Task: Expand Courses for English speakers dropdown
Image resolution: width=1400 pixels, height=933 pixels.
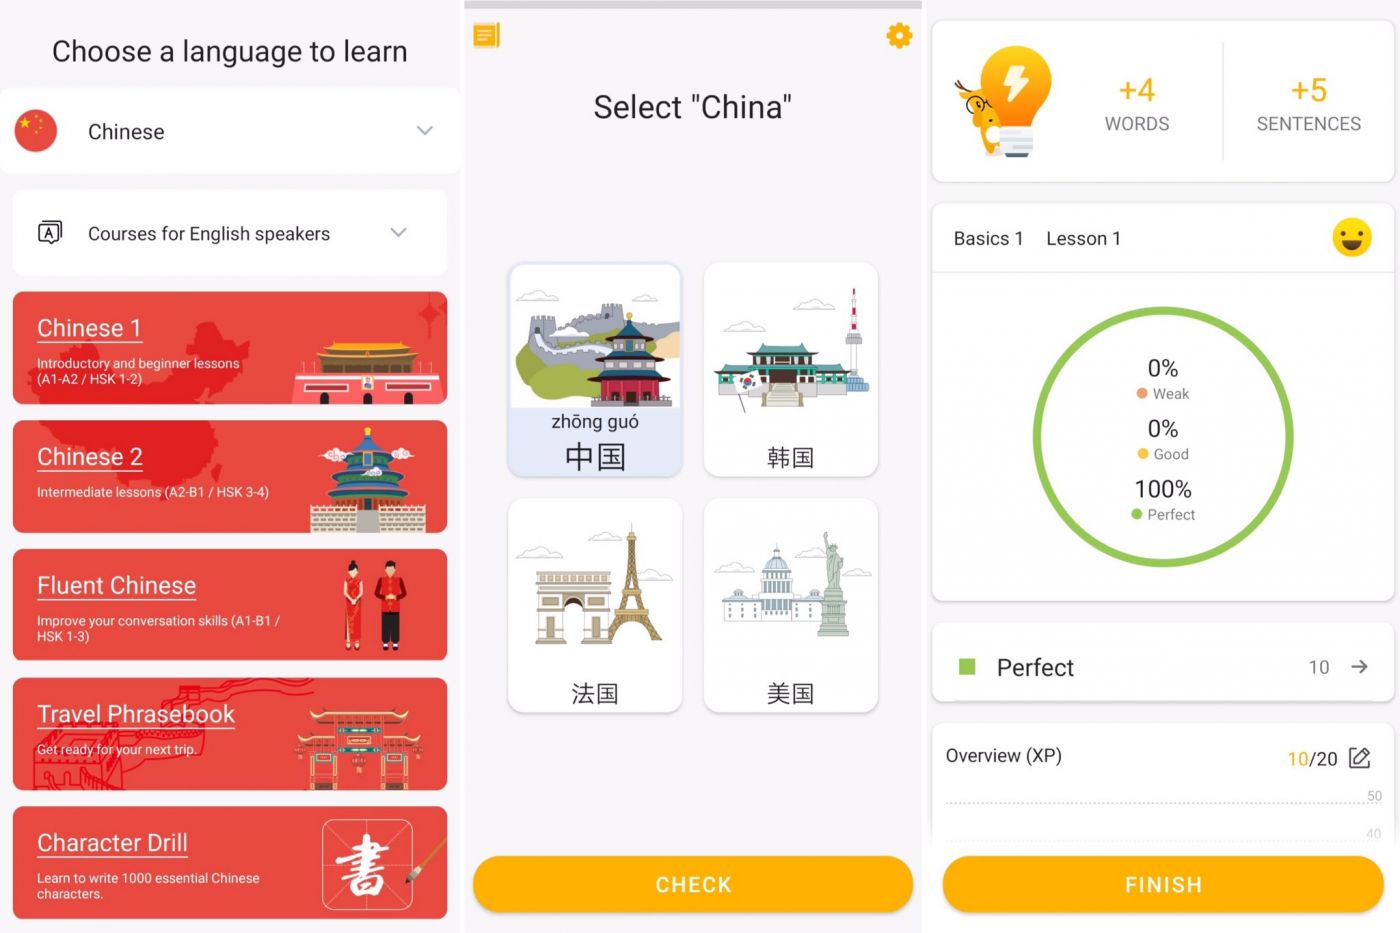Action: [x=398, y=233]
